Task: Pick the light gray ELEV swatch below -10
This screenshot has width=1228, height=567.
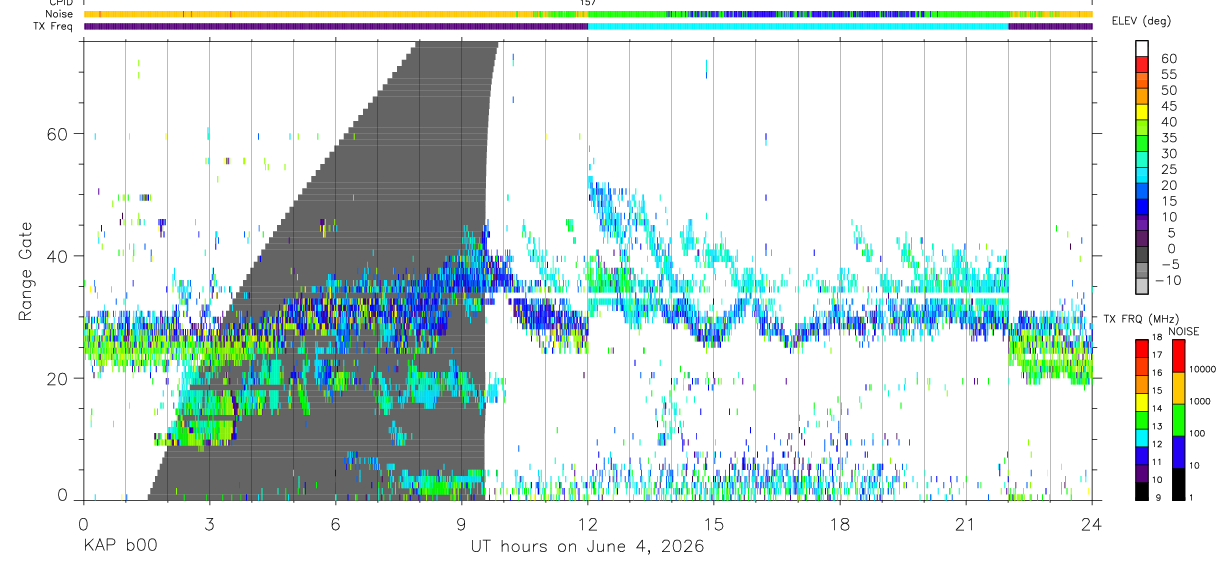Action: [x=1143, y=287]
